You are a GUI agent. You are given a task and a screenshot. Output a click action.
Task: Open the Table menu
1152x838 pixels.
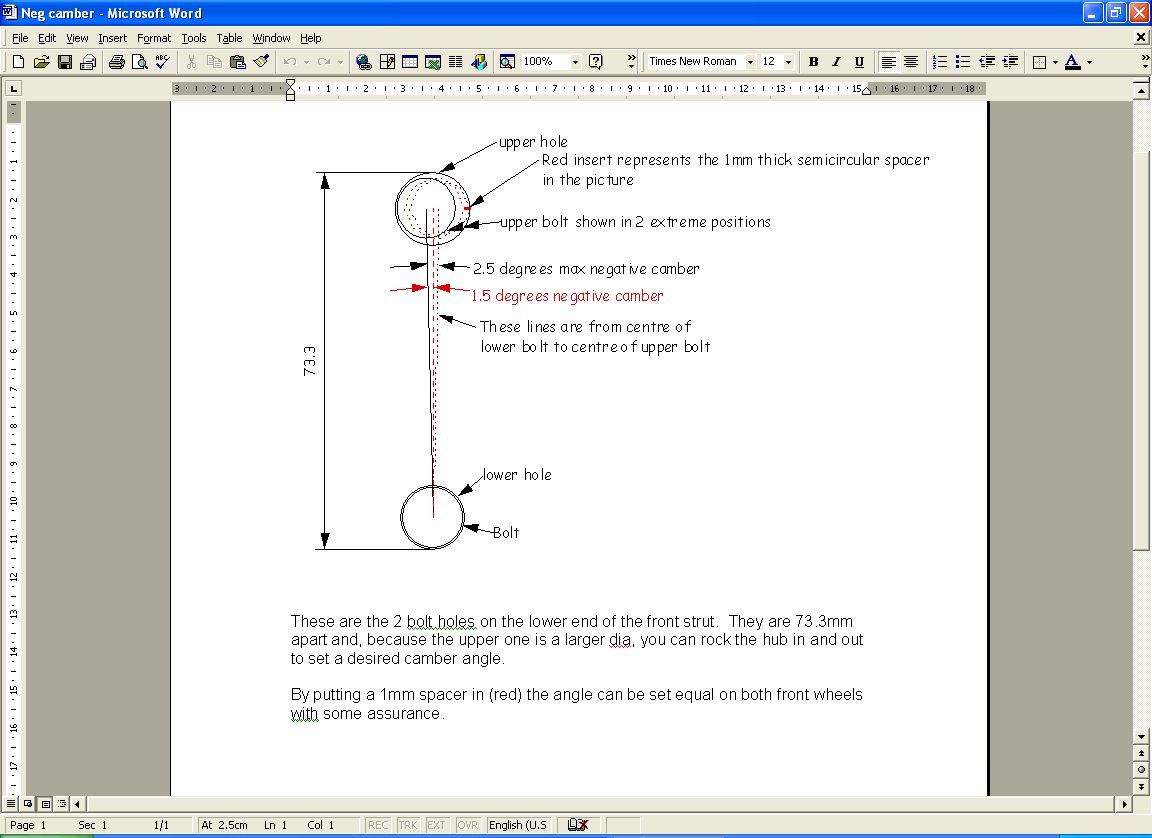click(229, 38)
